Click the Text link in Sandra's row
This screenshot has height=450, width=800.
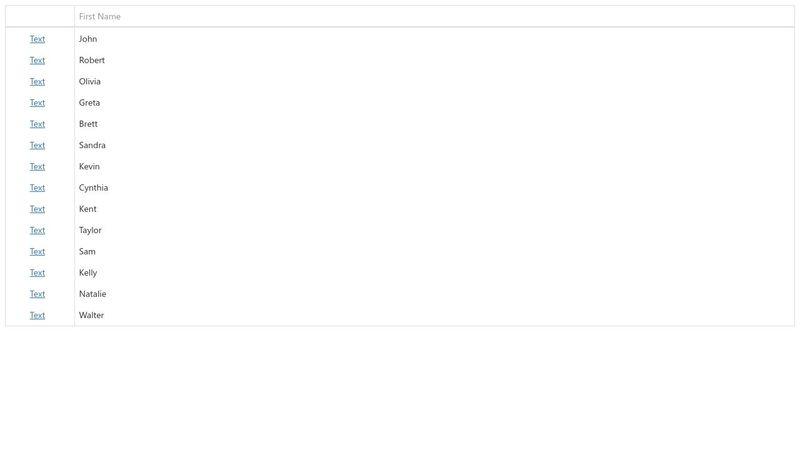(37, 145)
